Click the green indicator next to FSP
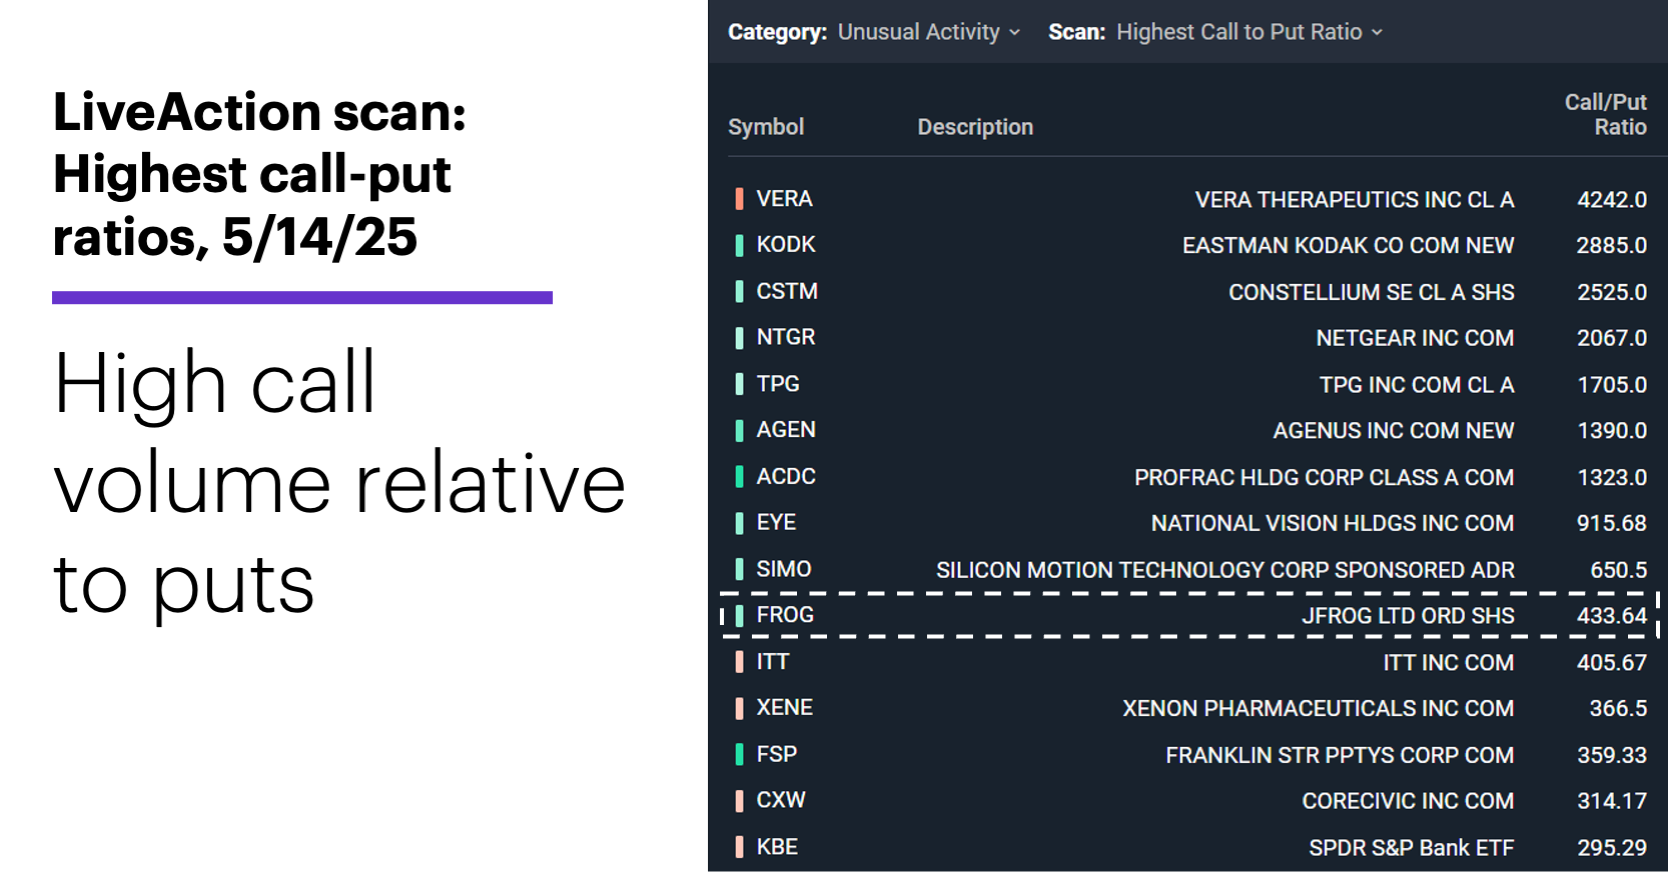 click(x=740, y=753)
